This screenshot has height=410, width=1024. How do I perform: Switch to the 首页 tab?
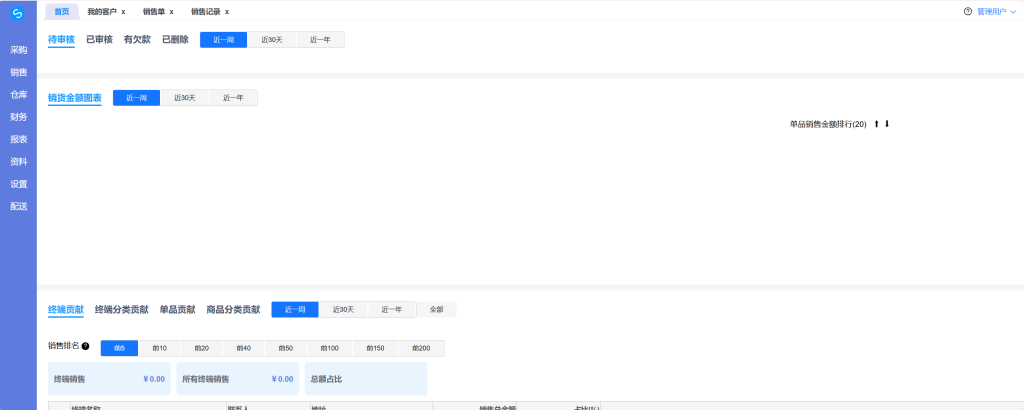[62, 12]
